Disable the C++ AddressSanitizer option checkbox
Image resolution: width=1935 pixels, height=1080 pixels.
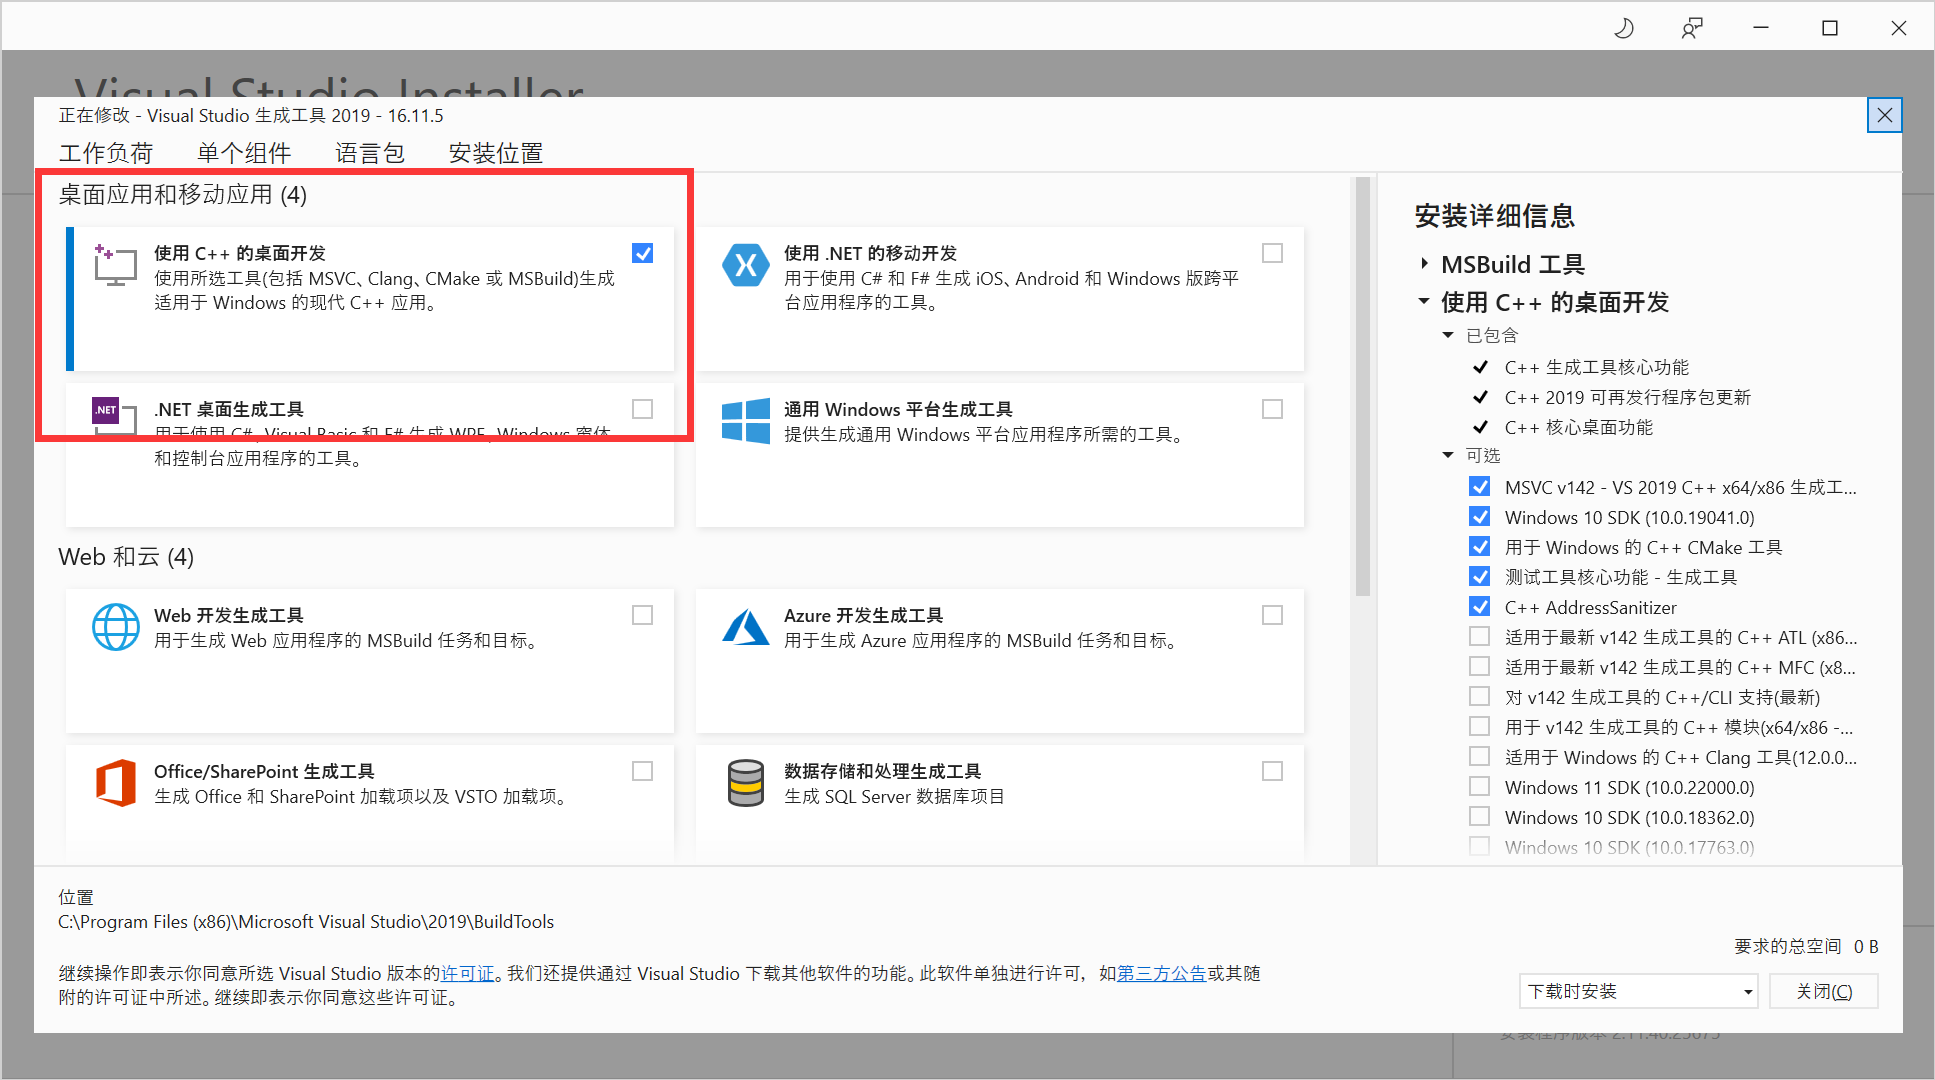click(x=1479, y=607)
